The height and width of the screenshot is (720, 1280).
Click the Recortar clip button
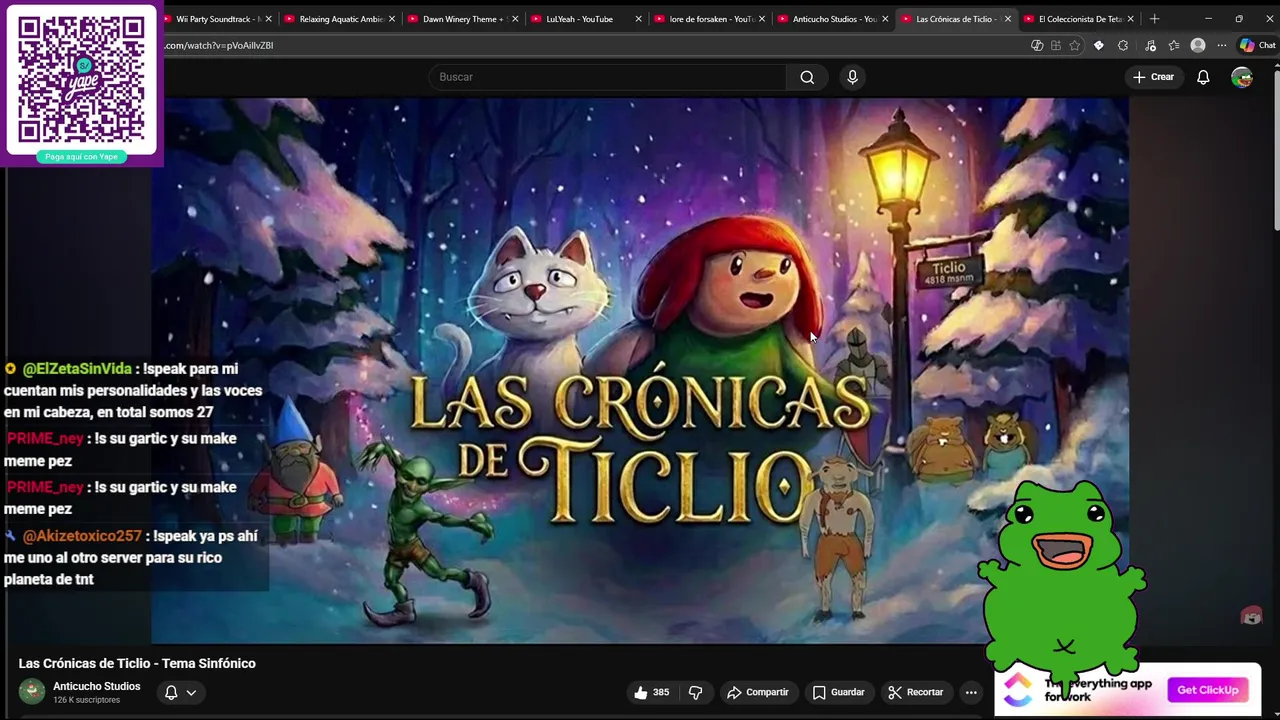915,692
